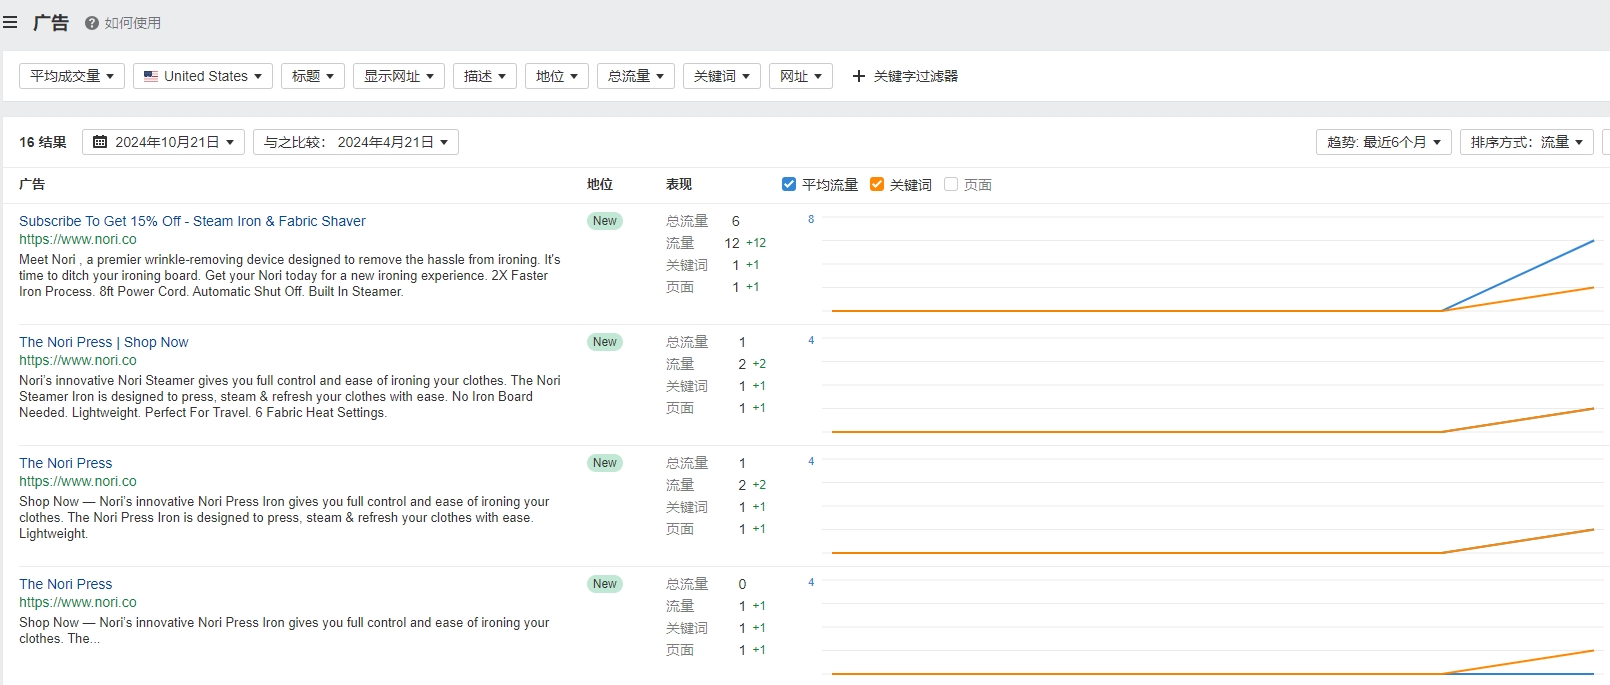The width and height of the screenshot is (1610, 685).
Task: Click the trend chart for The Nori Press | Shop Now
Action: [1213, 385]
